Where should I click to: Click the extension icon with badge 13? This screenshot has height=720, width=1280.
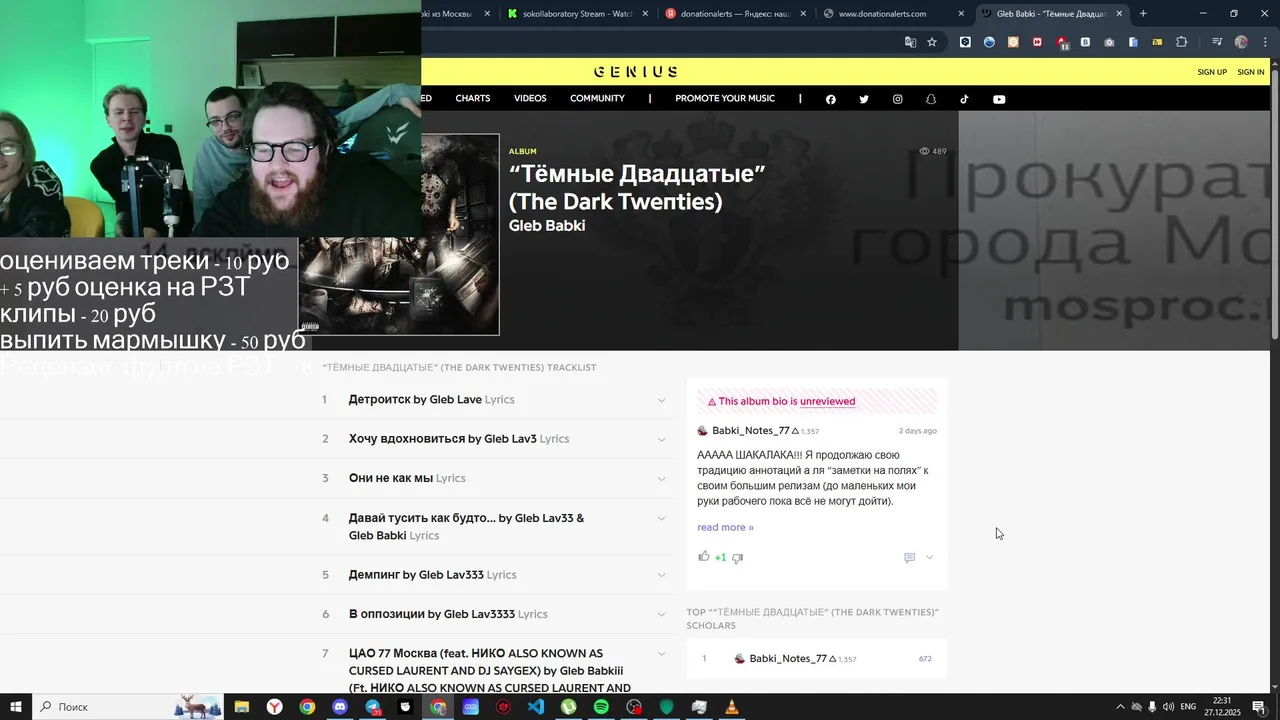point(1062,42)
